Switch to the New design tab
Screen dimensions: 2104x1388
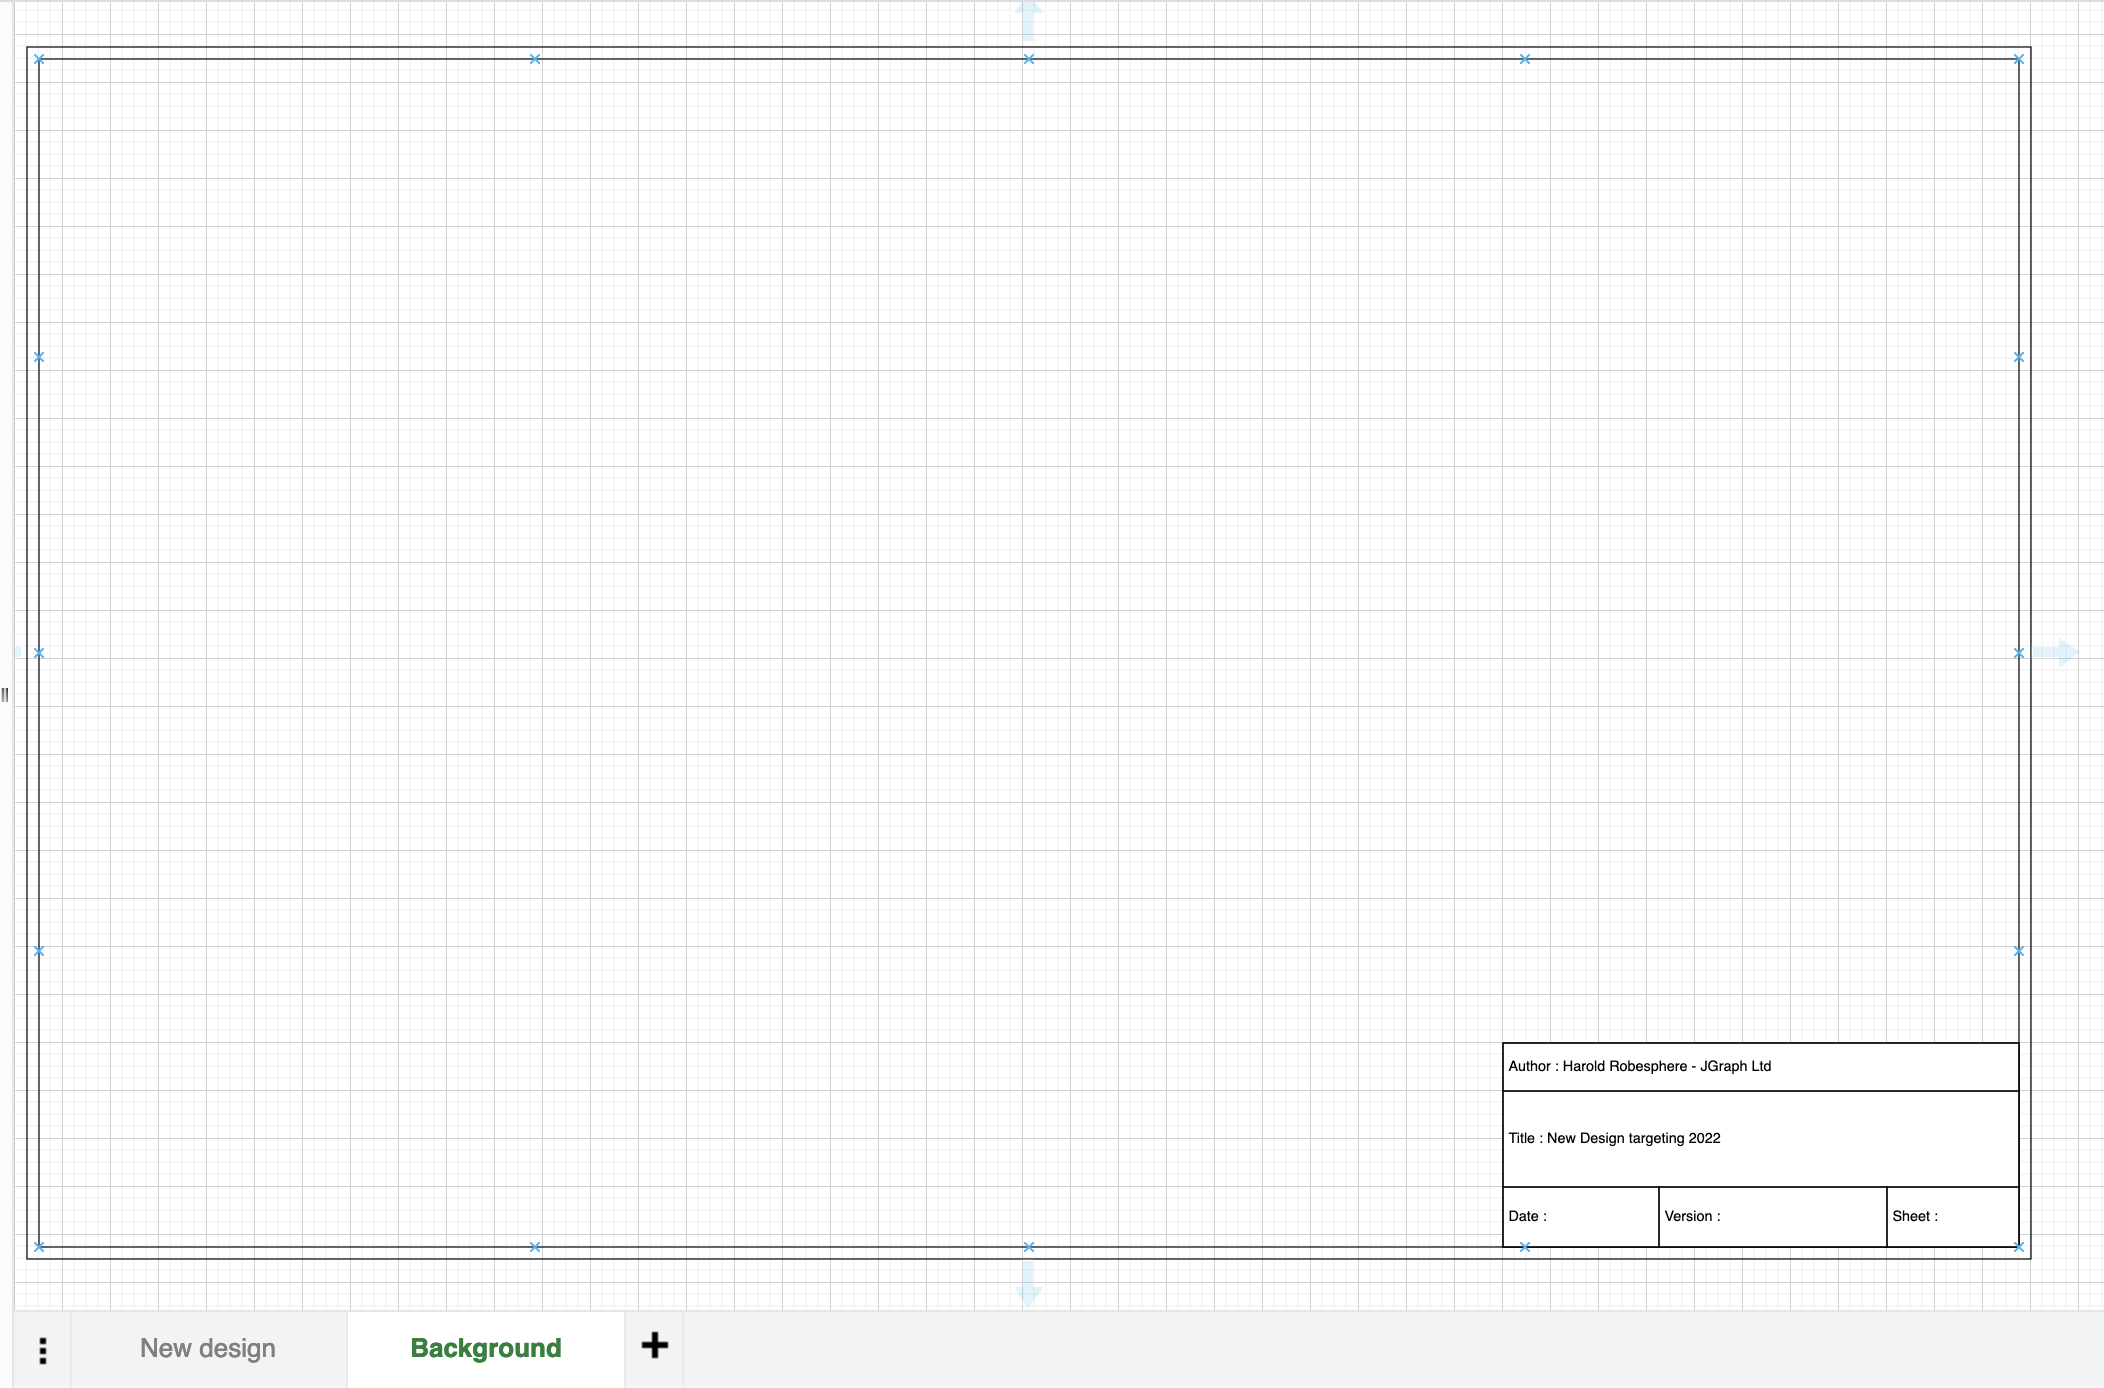[207, 1347]
